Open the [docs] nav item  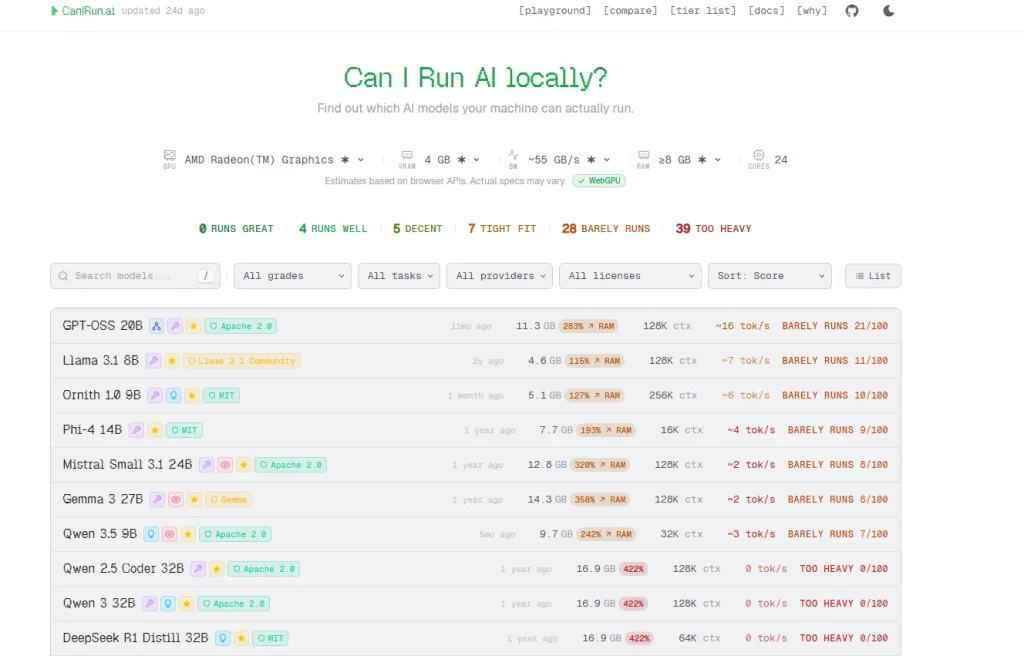(x=766, y=10)
